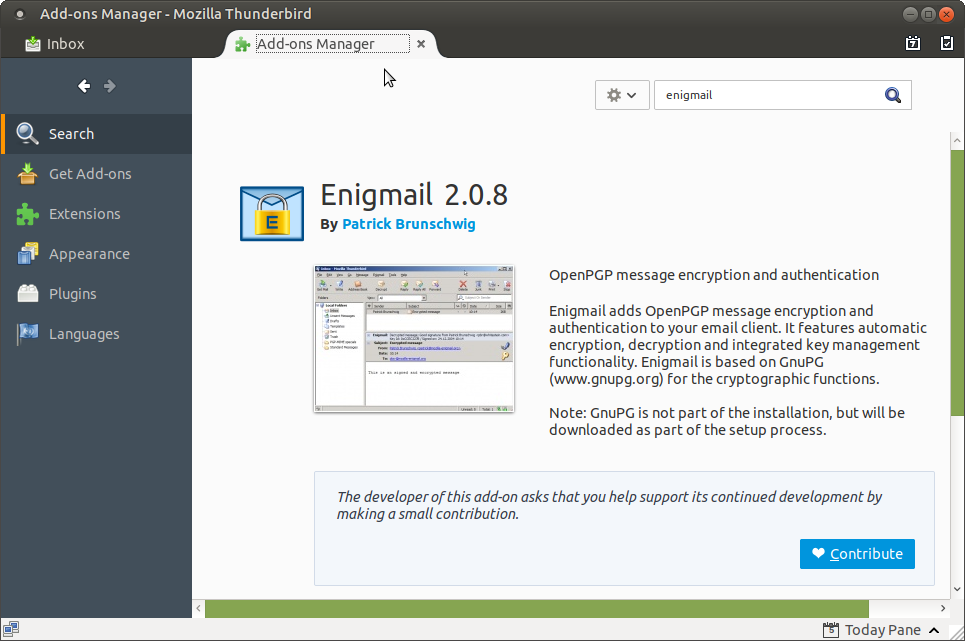This screenshot has height=641, width=965.
Task: Click the Extensions puzzle piece icon
Action: (27, 214)
